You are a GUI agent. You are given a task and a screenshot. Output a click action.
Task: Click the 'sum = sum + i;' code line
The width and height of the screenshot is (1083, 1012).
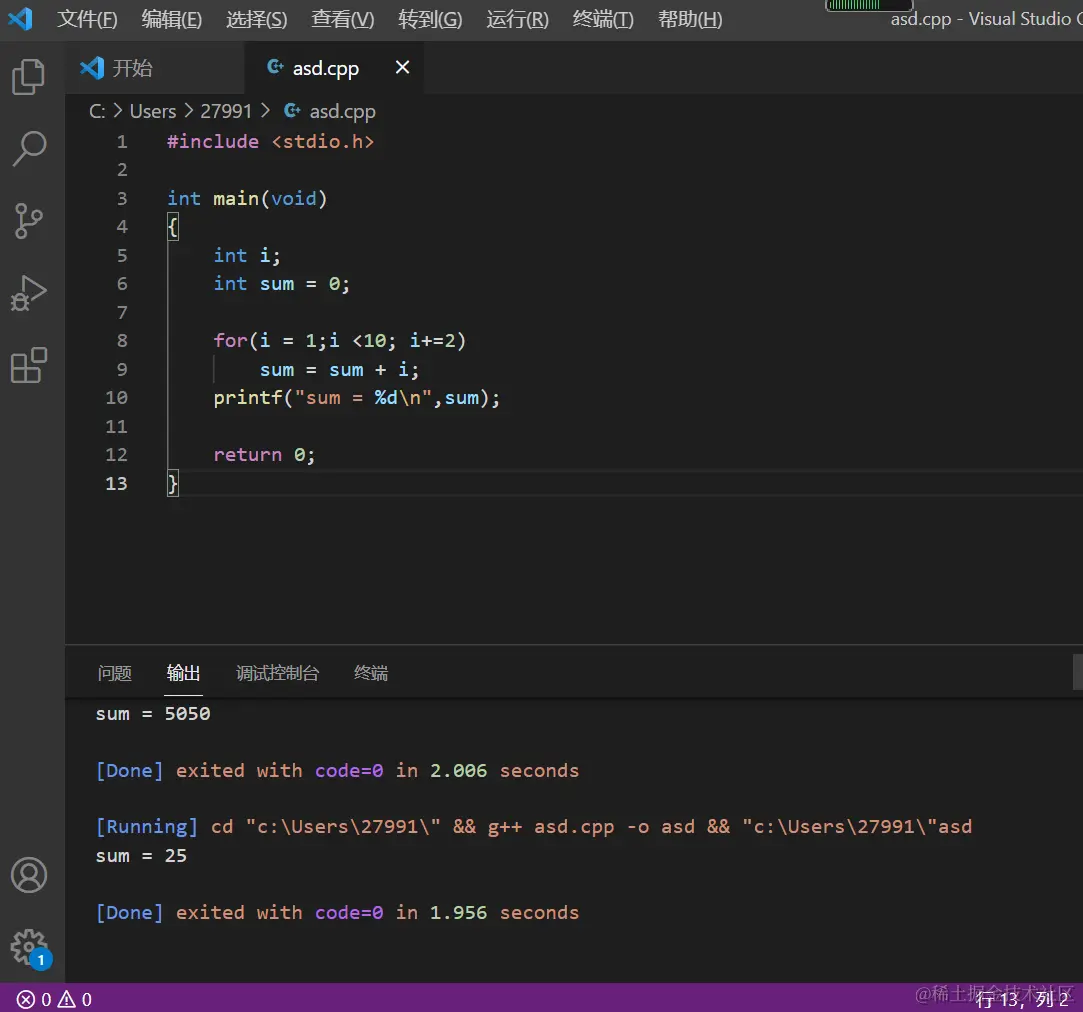(x=339, y=370)
